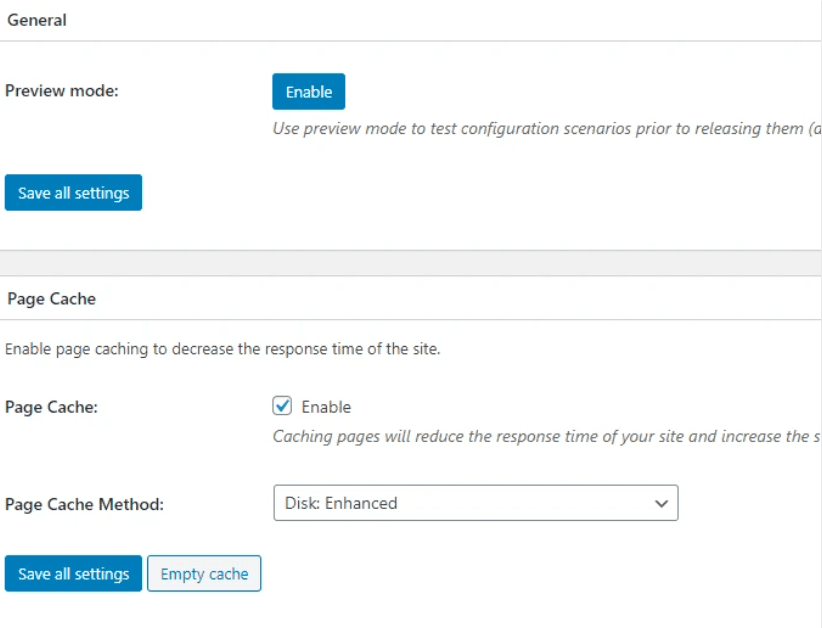Click the Empty cache button
The width and height of the screenshot is (822, 628).
click(x=204, y=574)
